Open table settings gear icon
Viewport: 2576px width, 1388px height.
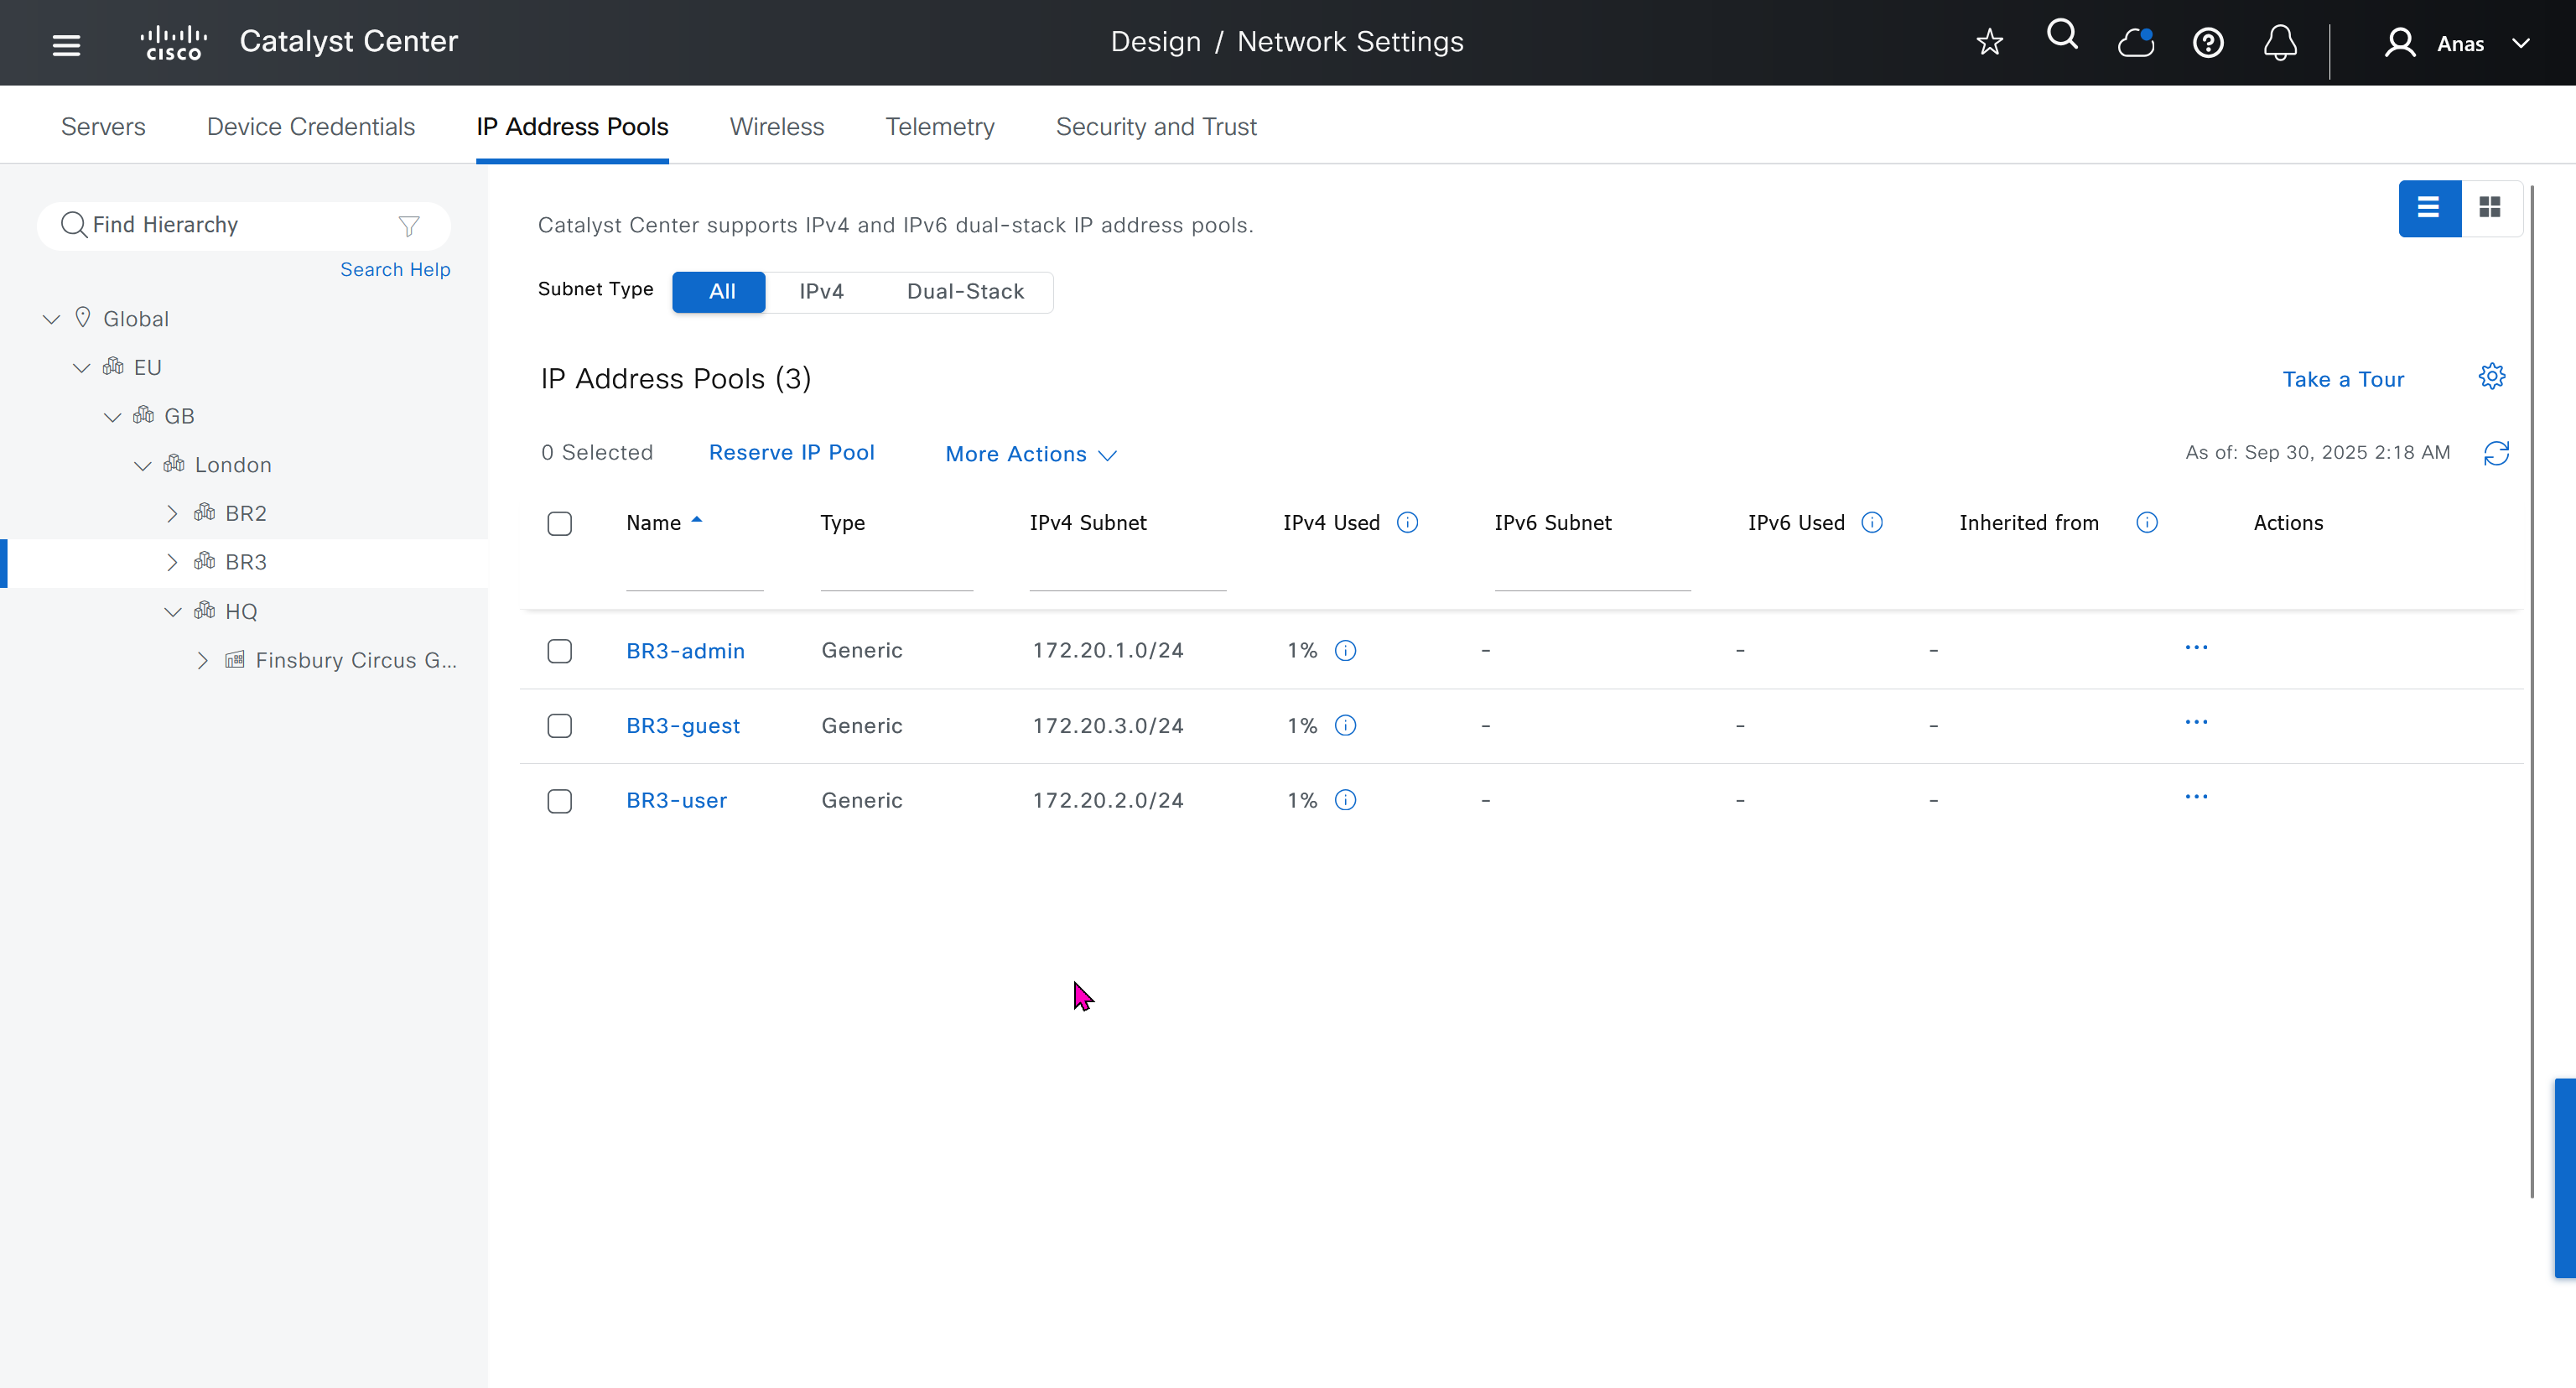click(x=2491, y=376)
